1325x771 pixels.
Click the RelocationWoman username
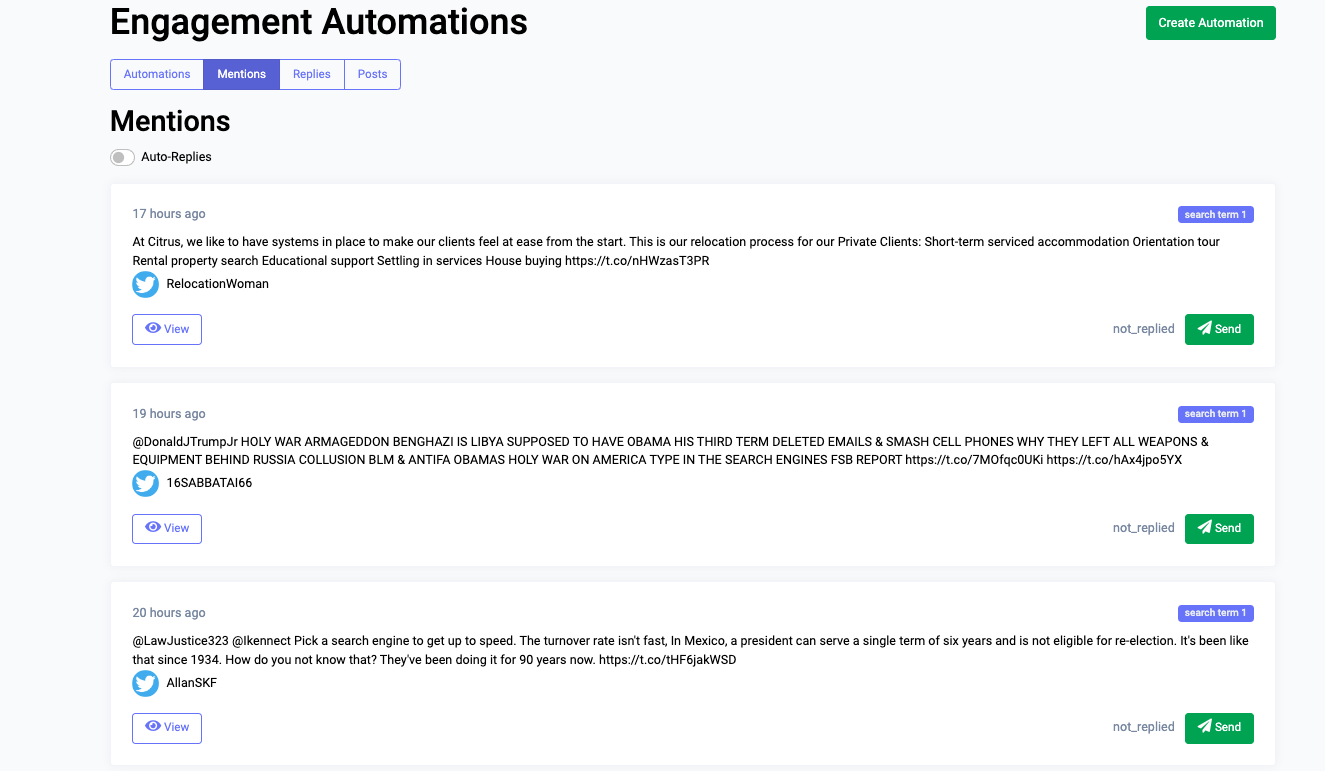tap(217, 284)
